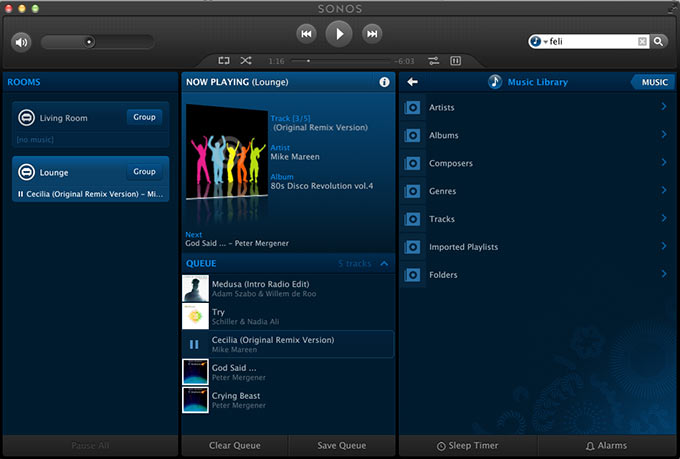
Task: Clear the search text with X
Action: 642,42
